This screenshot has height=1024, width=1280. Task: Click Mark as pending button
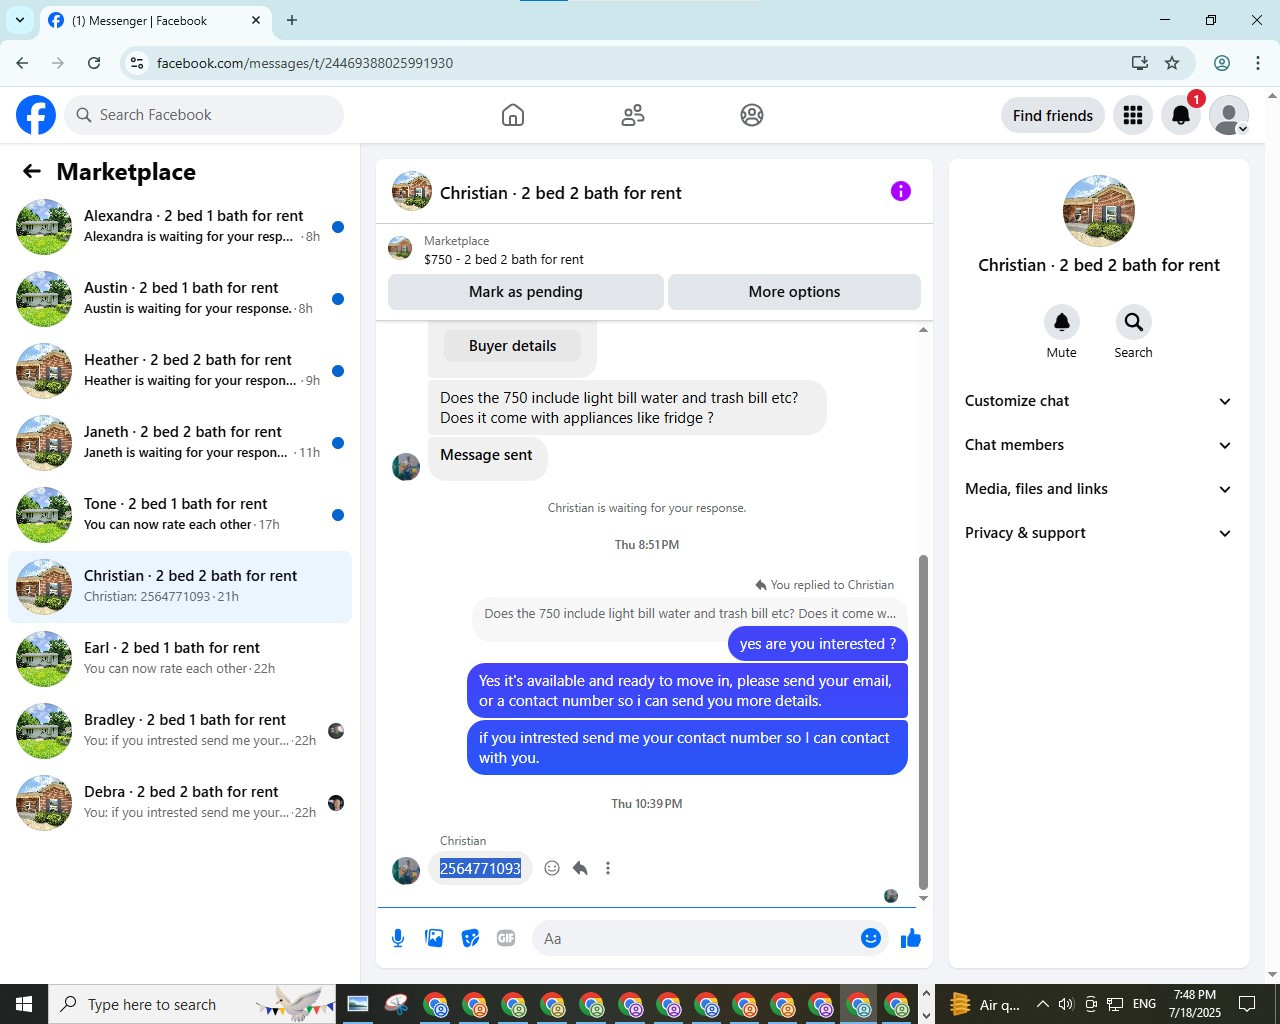[526, 292]
